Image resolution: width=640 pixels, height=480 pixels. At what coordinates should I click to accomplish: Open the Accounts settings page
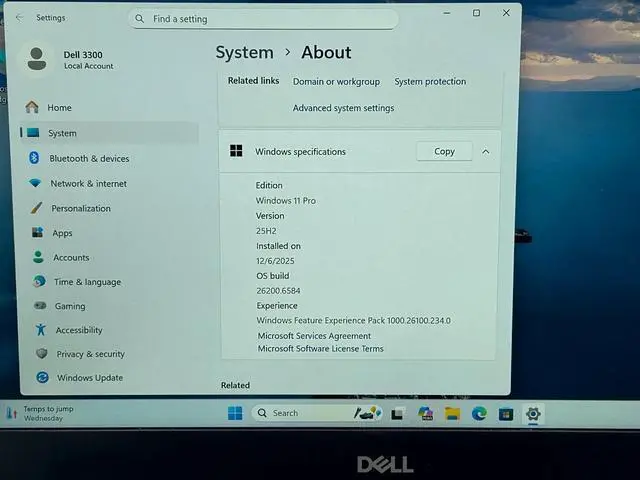[x=71, y=258]
